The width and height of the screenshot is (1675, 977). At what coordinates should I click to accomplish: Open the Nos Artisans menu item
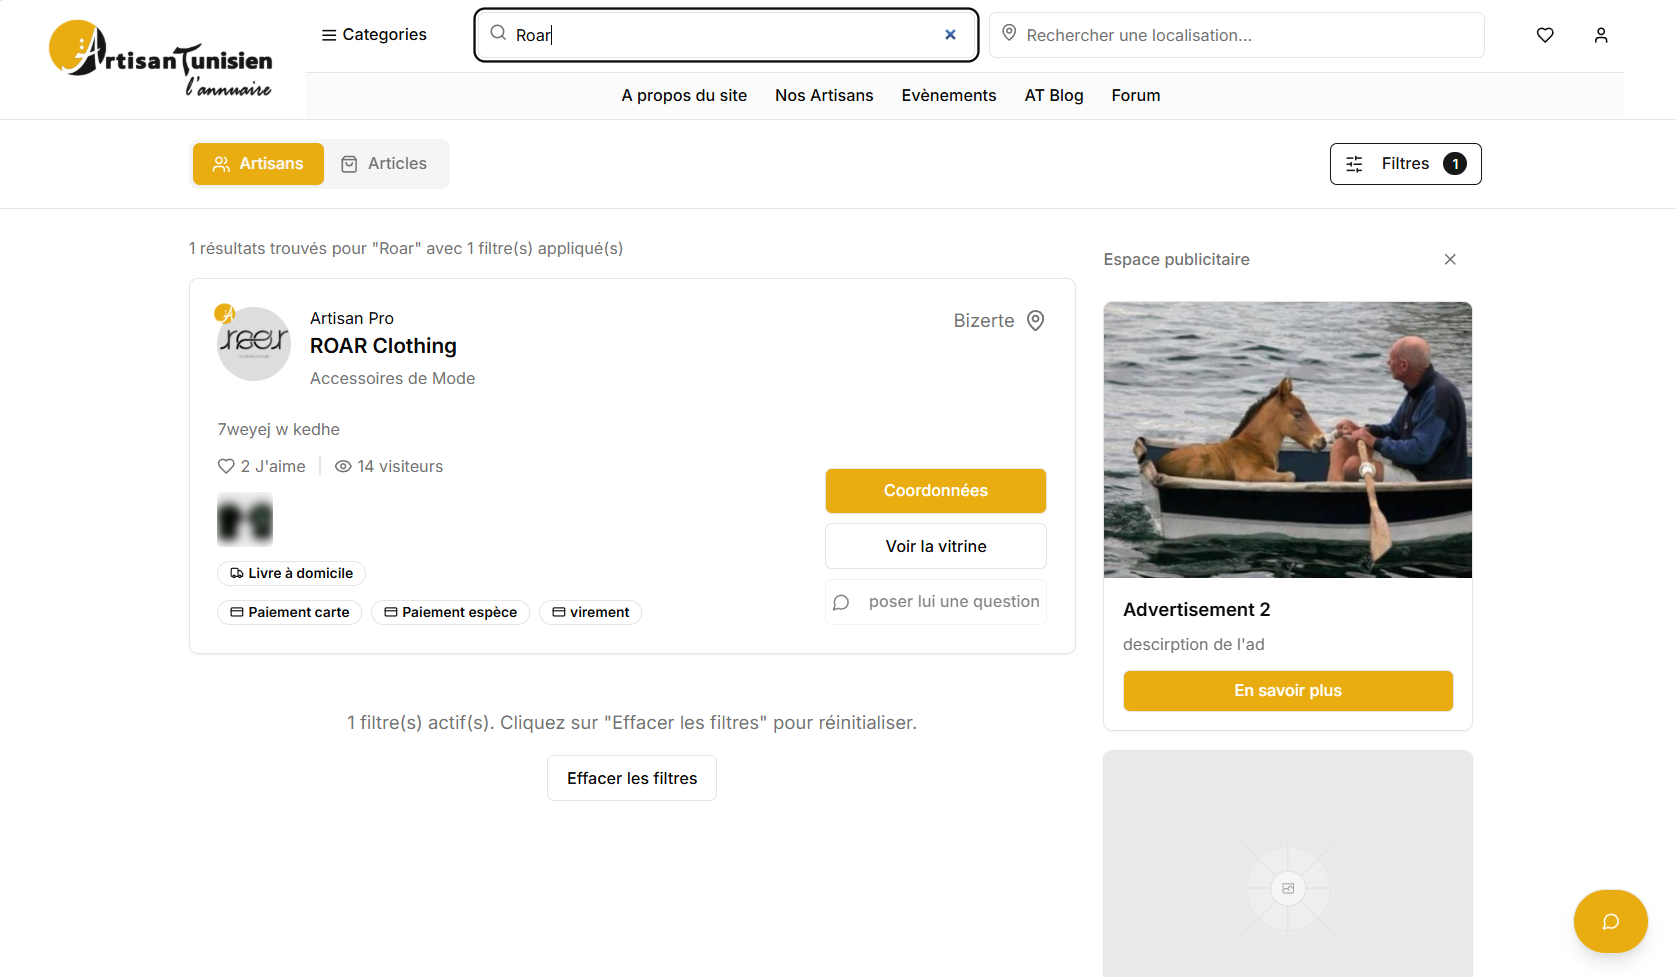click(824, 96)
